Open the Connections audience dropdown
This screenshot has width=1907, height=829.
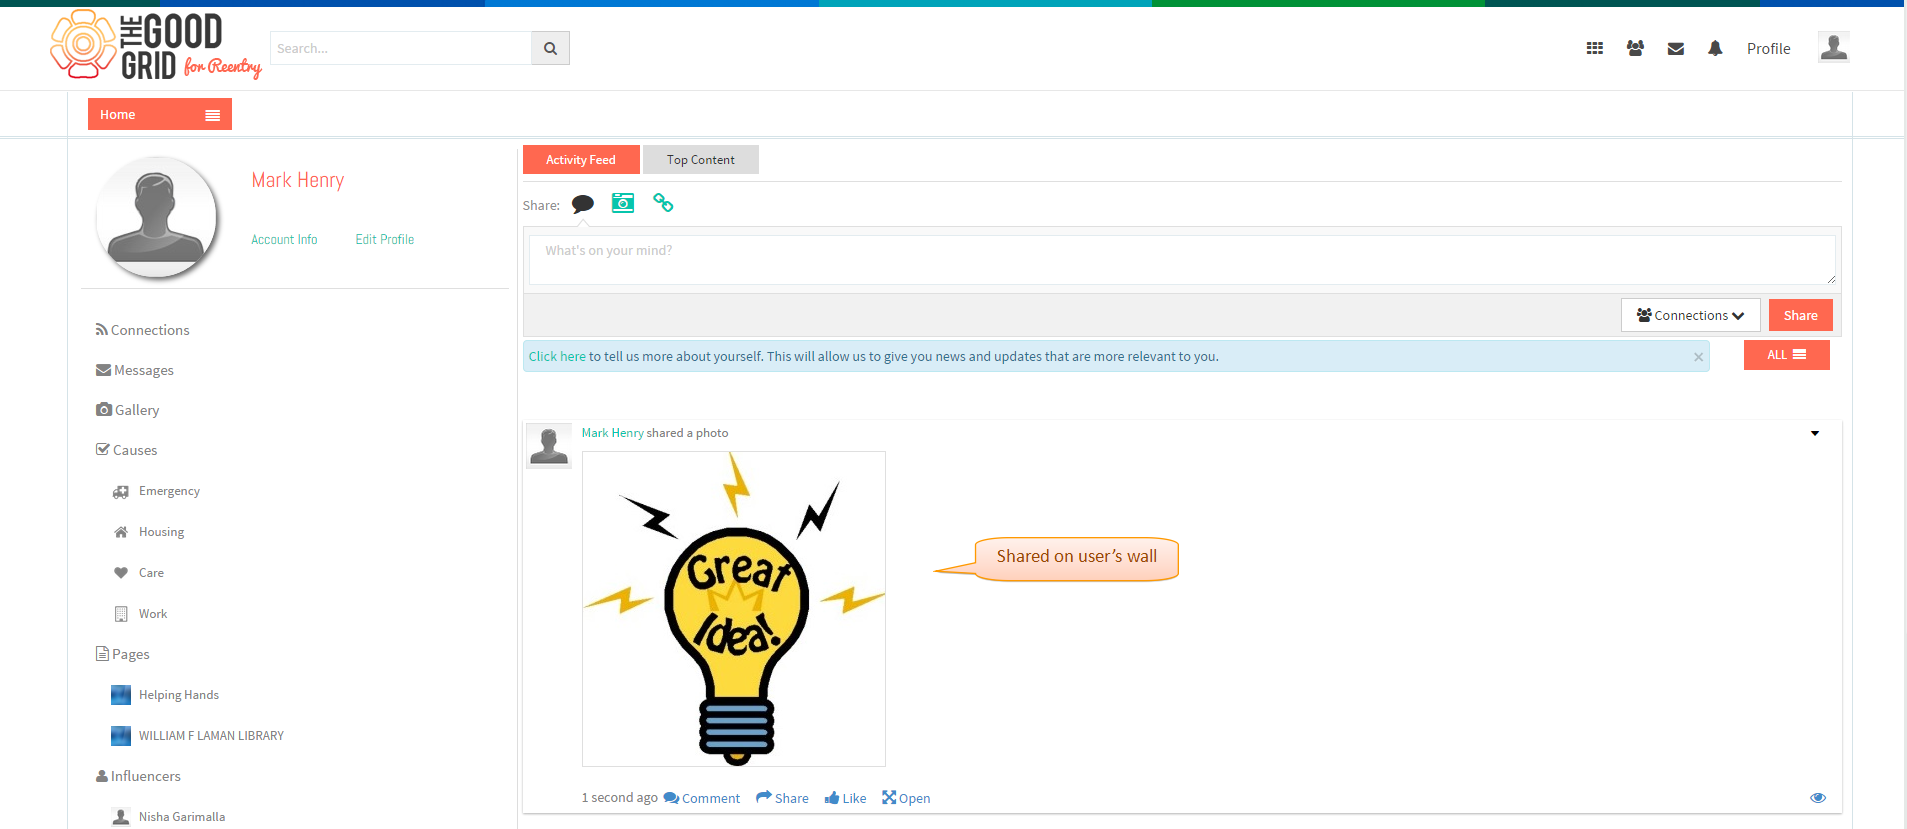1690,315
